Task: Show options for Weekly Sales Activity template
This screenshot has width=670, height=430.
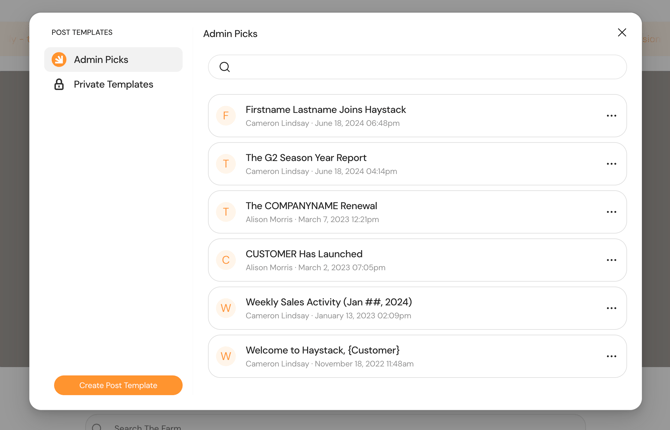Action: click(x=611, y=308)
